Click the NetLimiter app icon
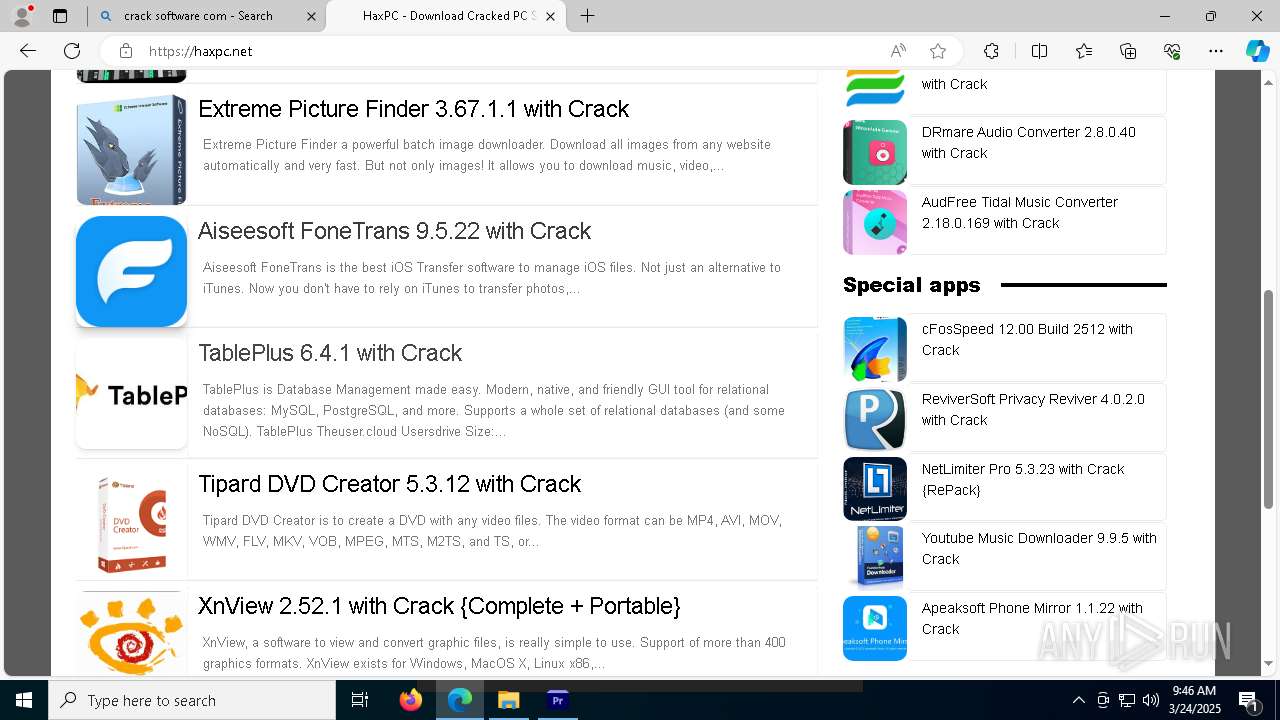 pos(875,489)
